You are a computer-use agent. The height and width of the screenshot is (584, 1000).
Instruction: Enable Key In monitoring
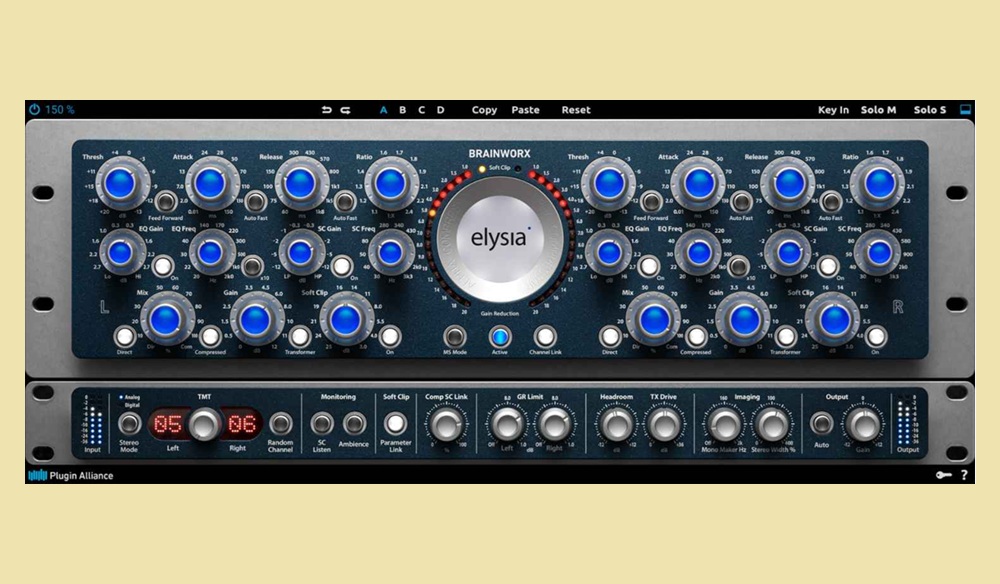(x=833, y=109)
